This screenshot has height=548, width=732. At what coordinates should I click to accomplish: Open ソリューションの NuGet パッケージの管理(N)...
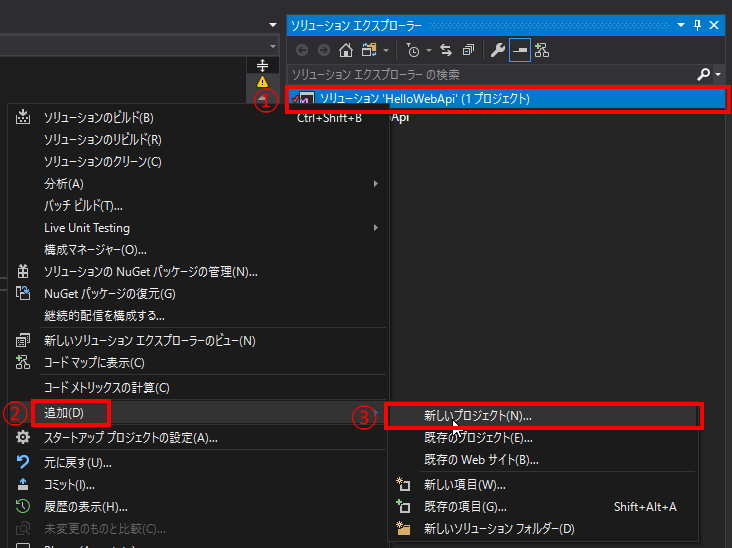[198, 272]
